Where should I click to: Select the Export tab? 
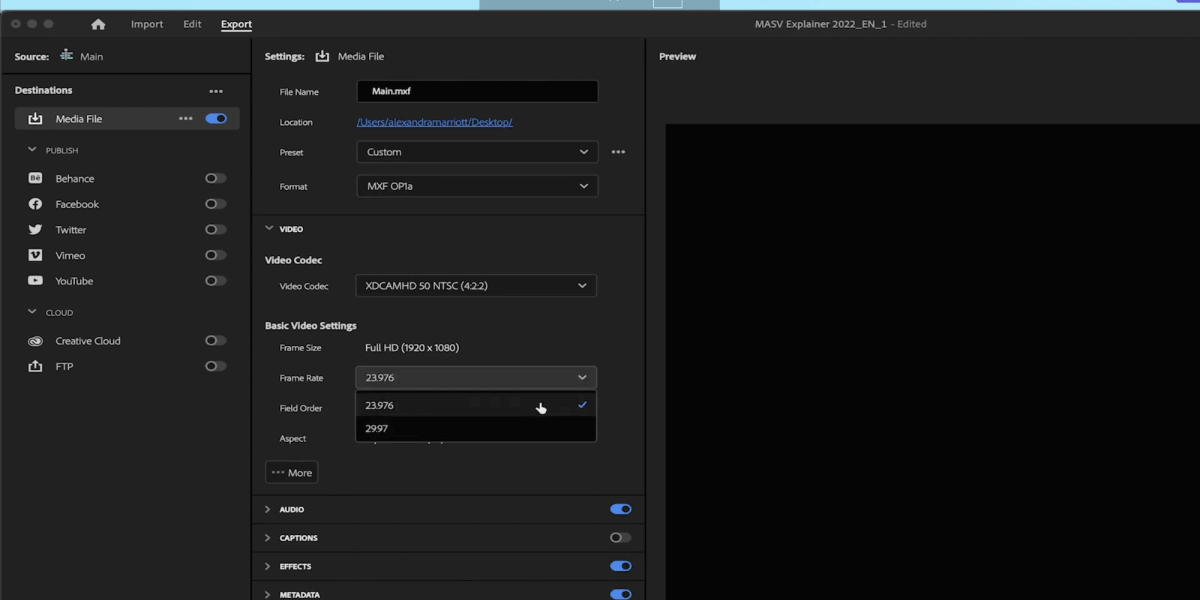pos(236,24)
